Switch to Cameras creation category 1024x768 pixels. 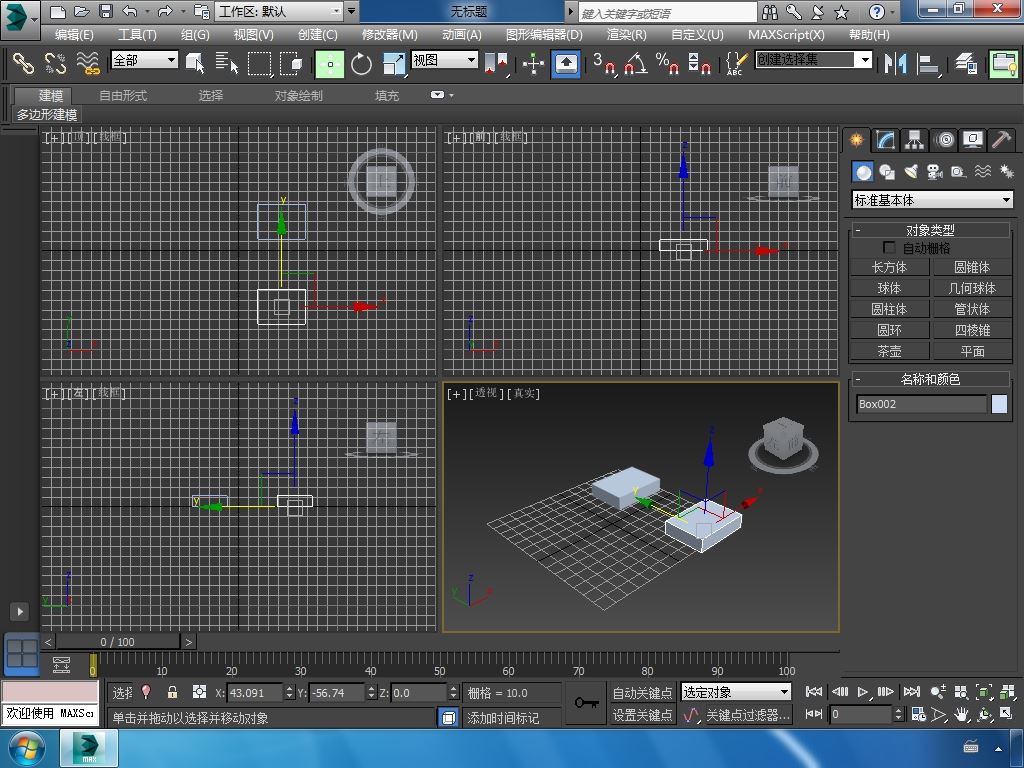(935, 172)
